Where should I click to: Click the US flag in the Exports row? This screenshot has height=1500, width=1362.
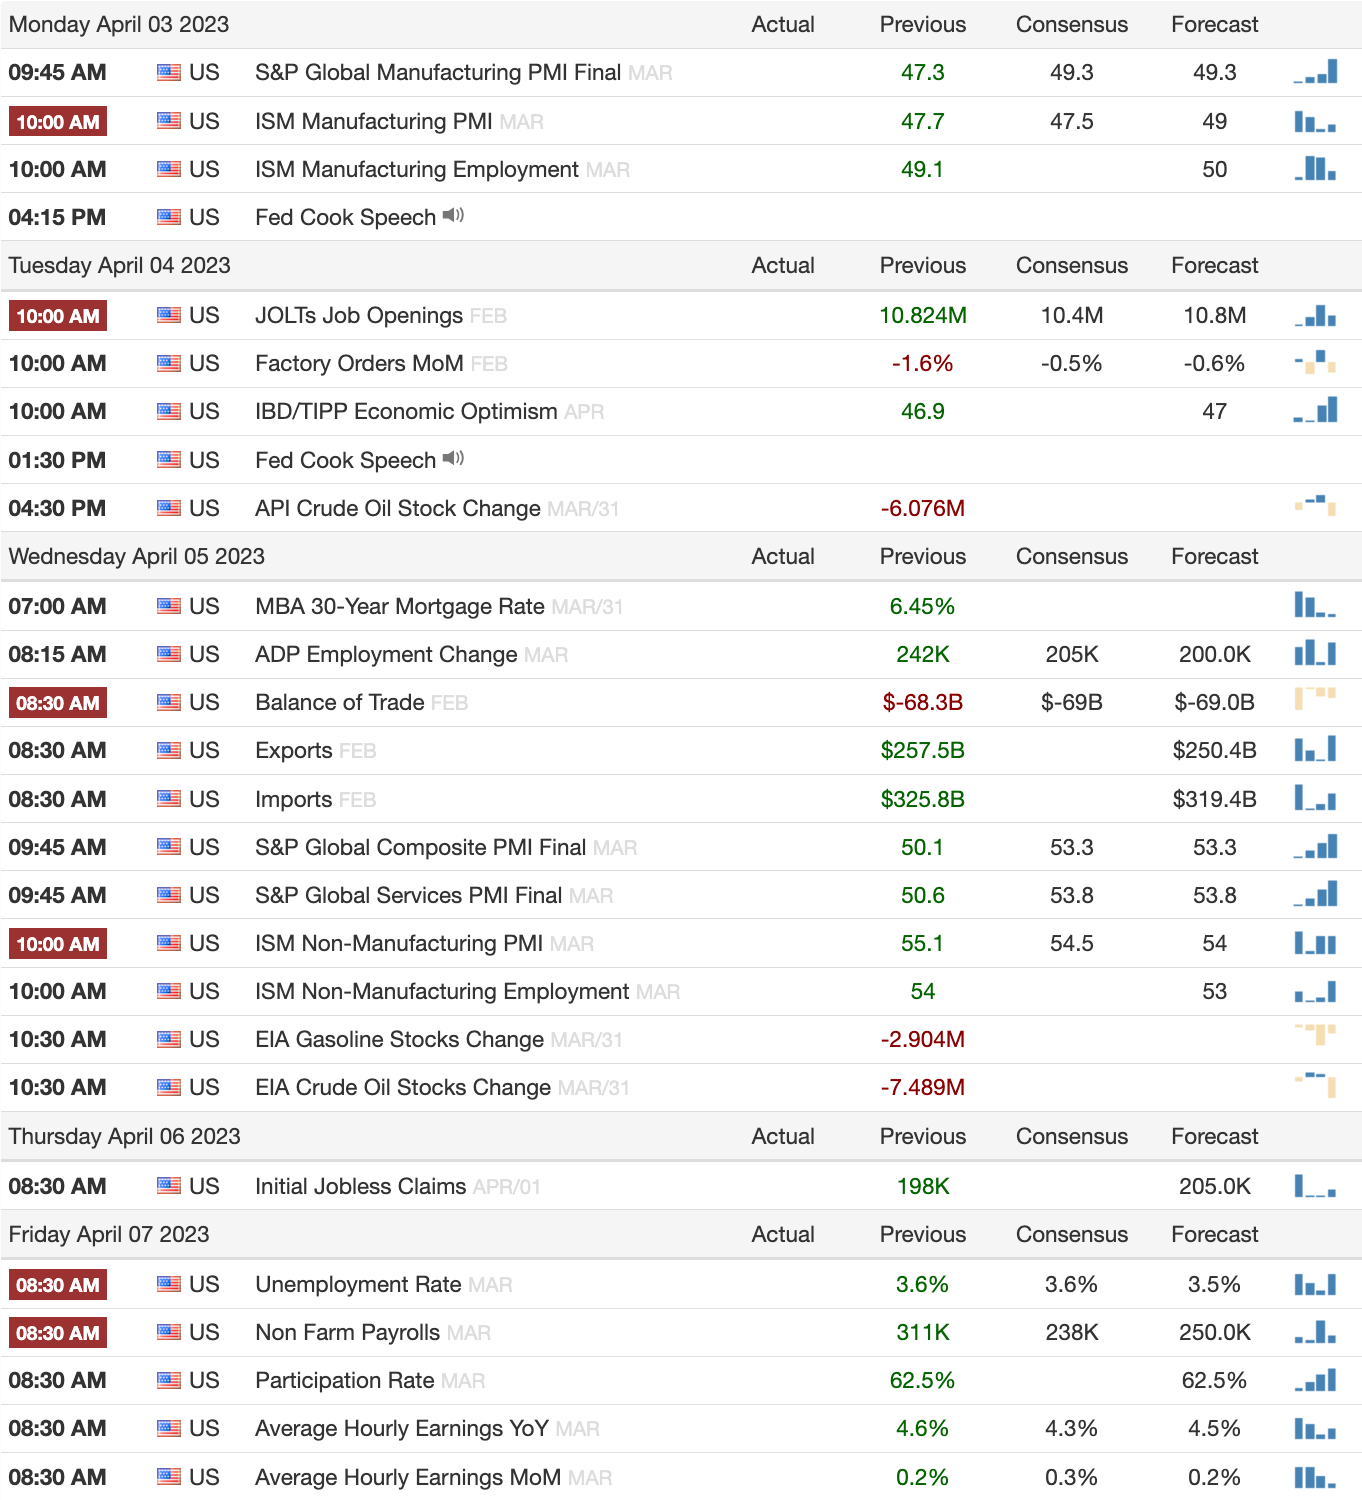(x=169, y=750)
